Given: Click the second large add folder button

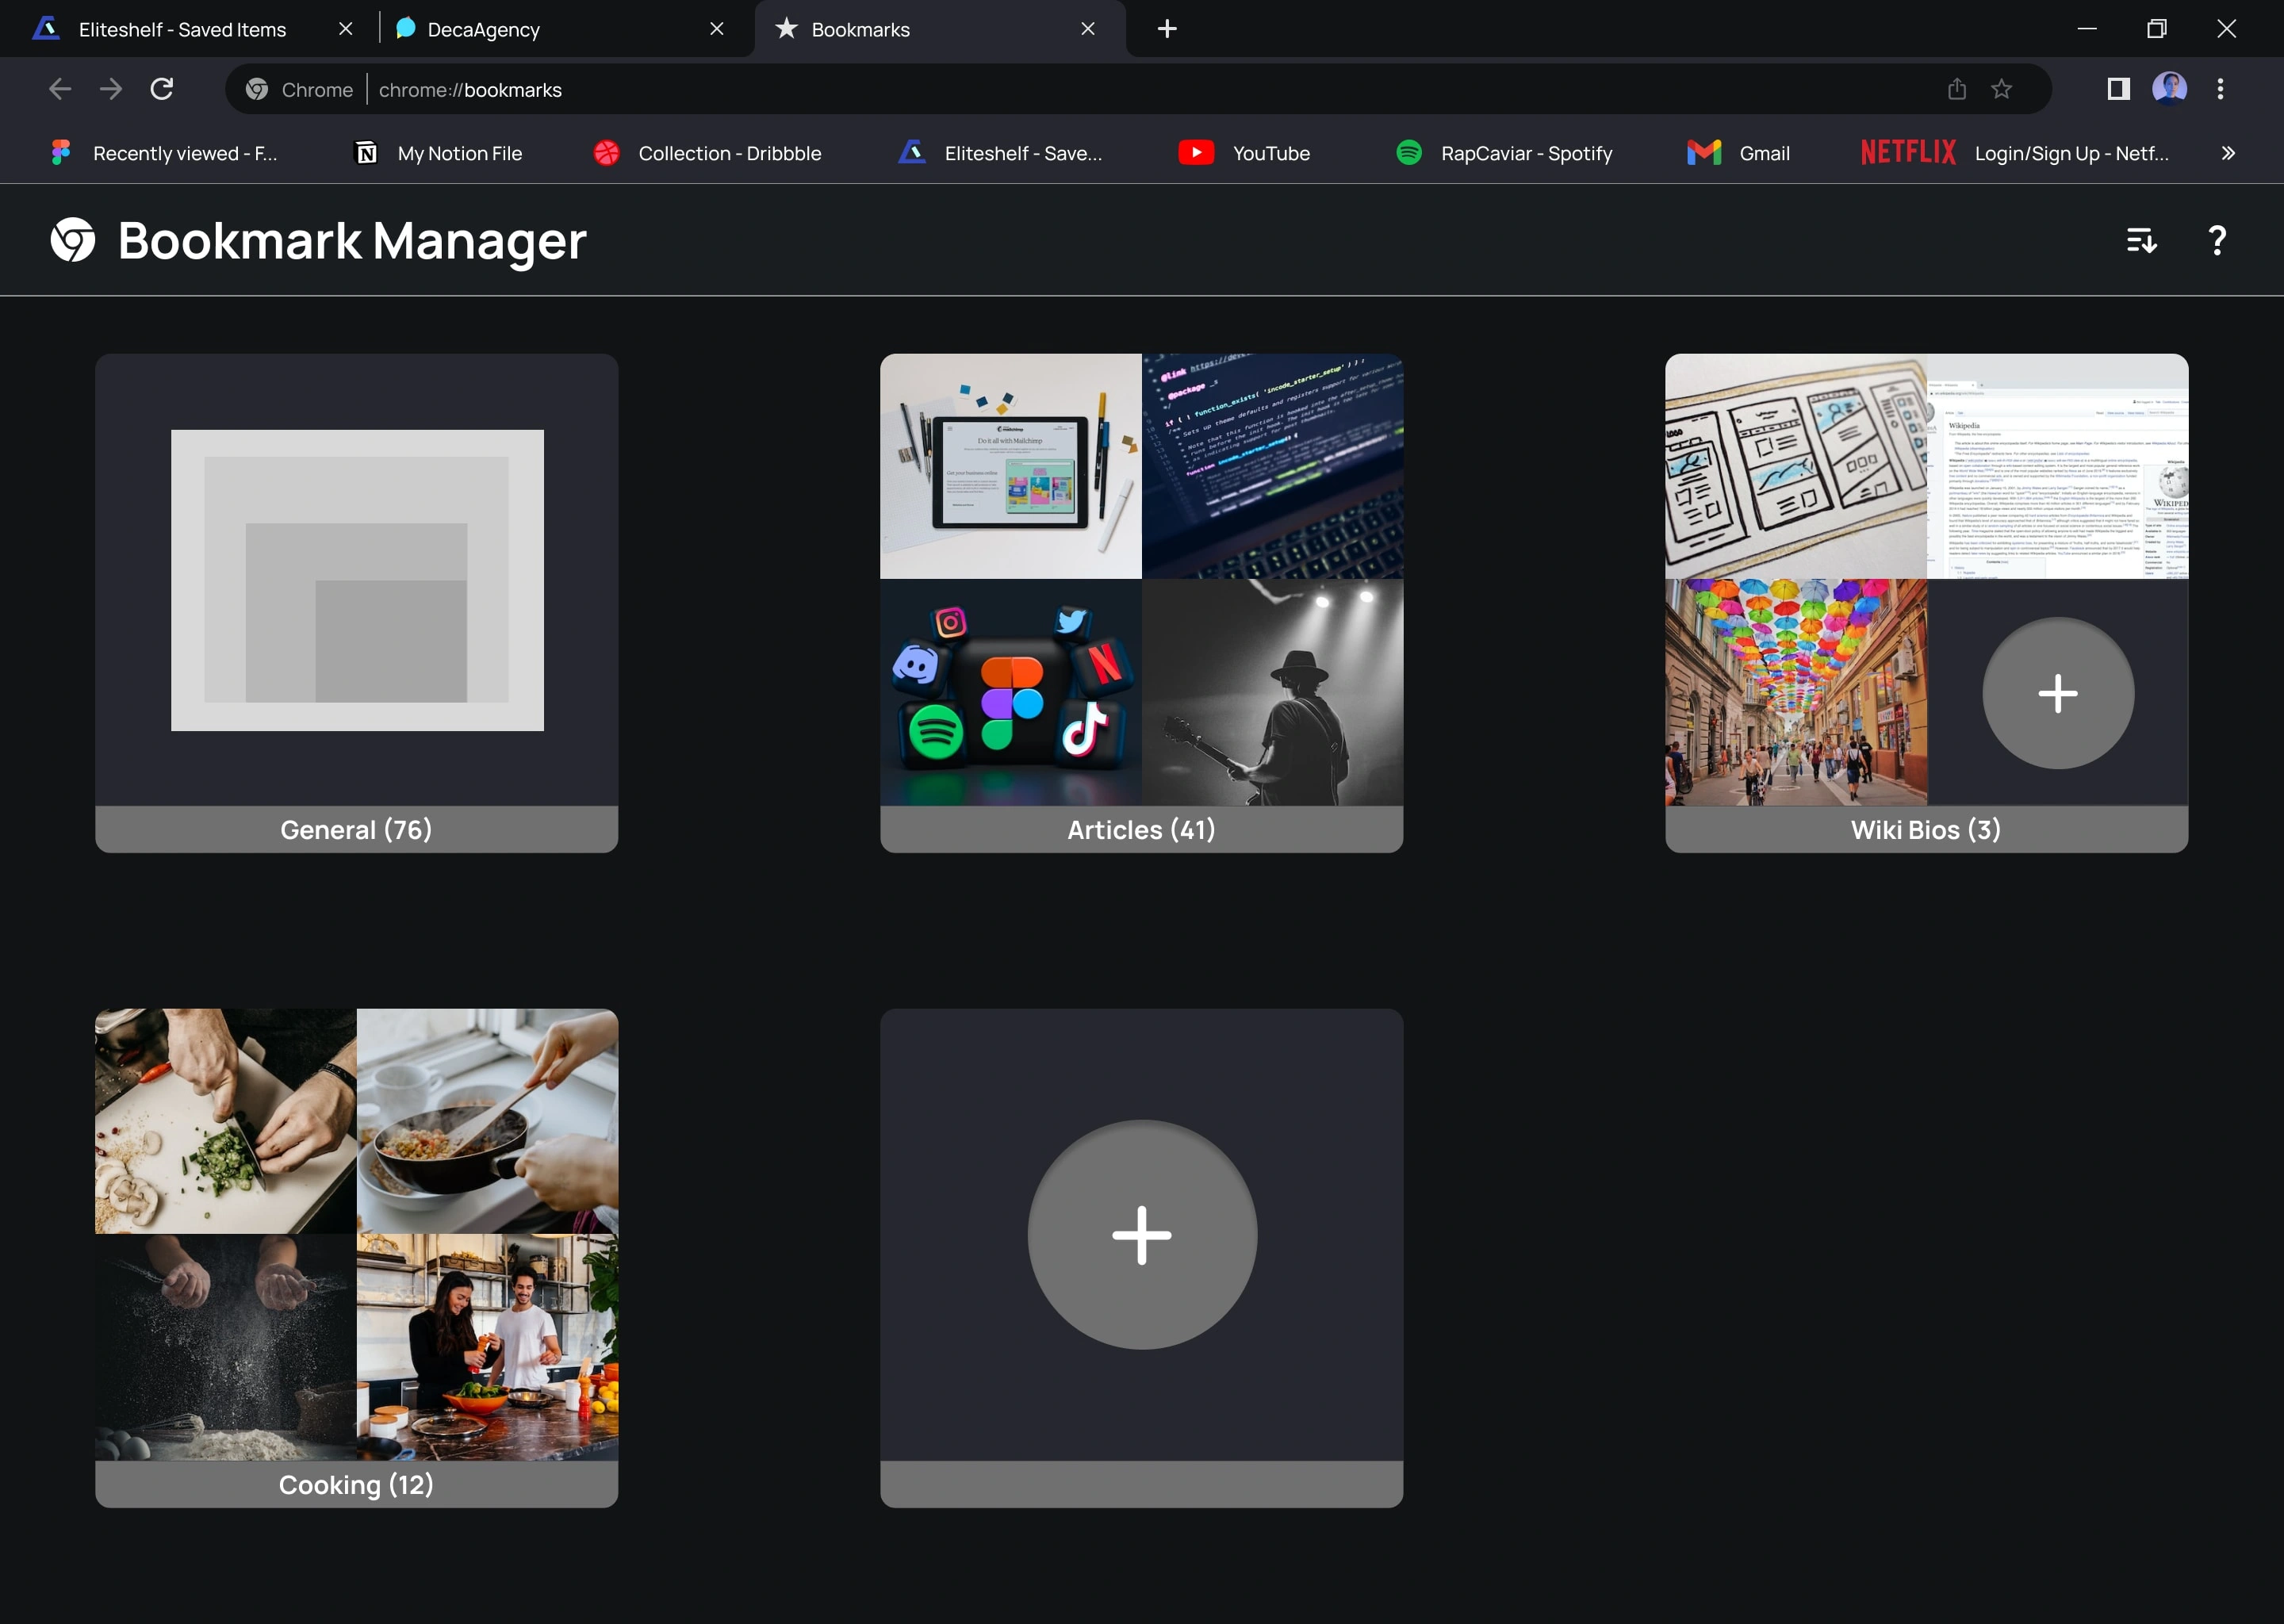Looking at the screenshot, I should coord(1142,1234).
